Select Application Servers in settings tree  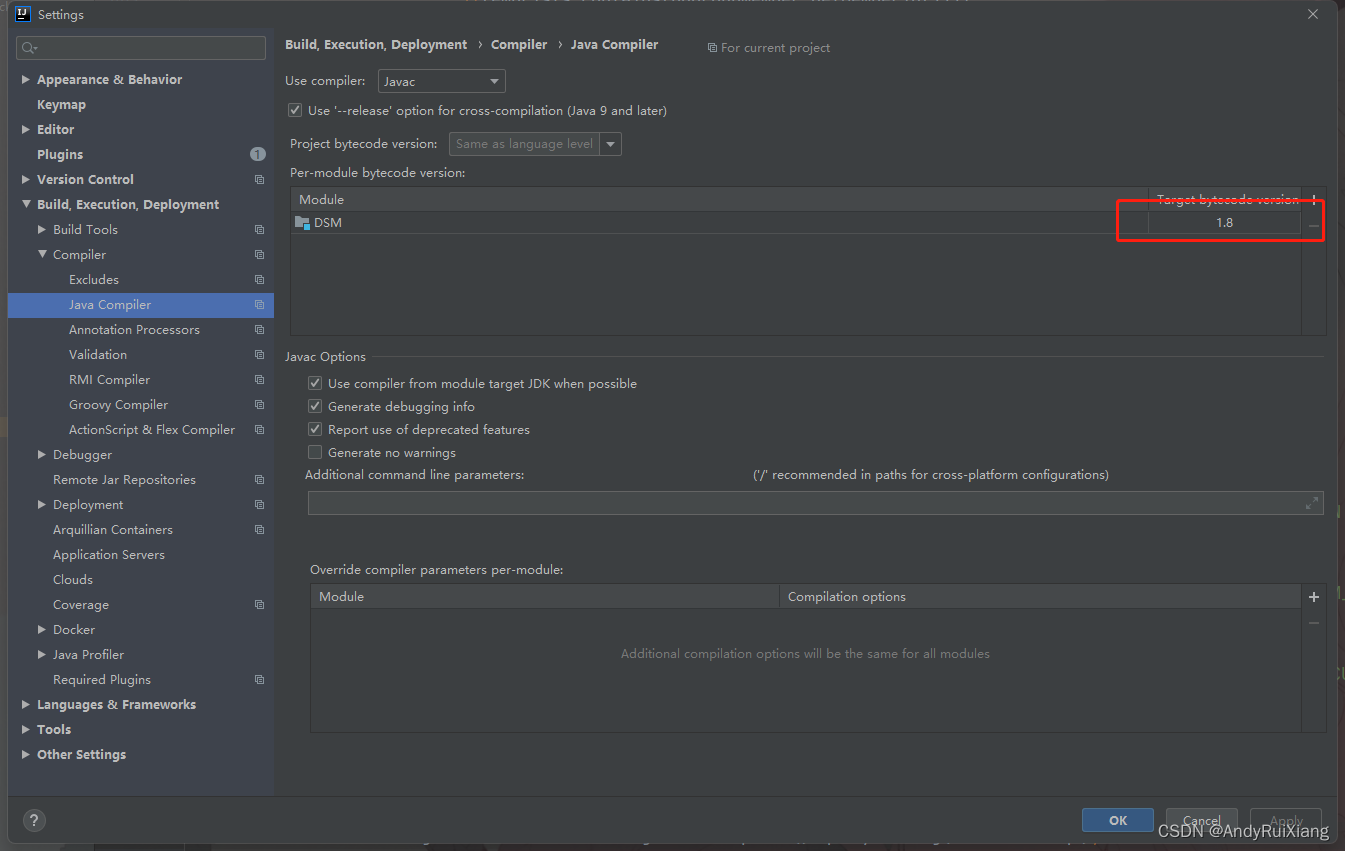click(109, 554)
